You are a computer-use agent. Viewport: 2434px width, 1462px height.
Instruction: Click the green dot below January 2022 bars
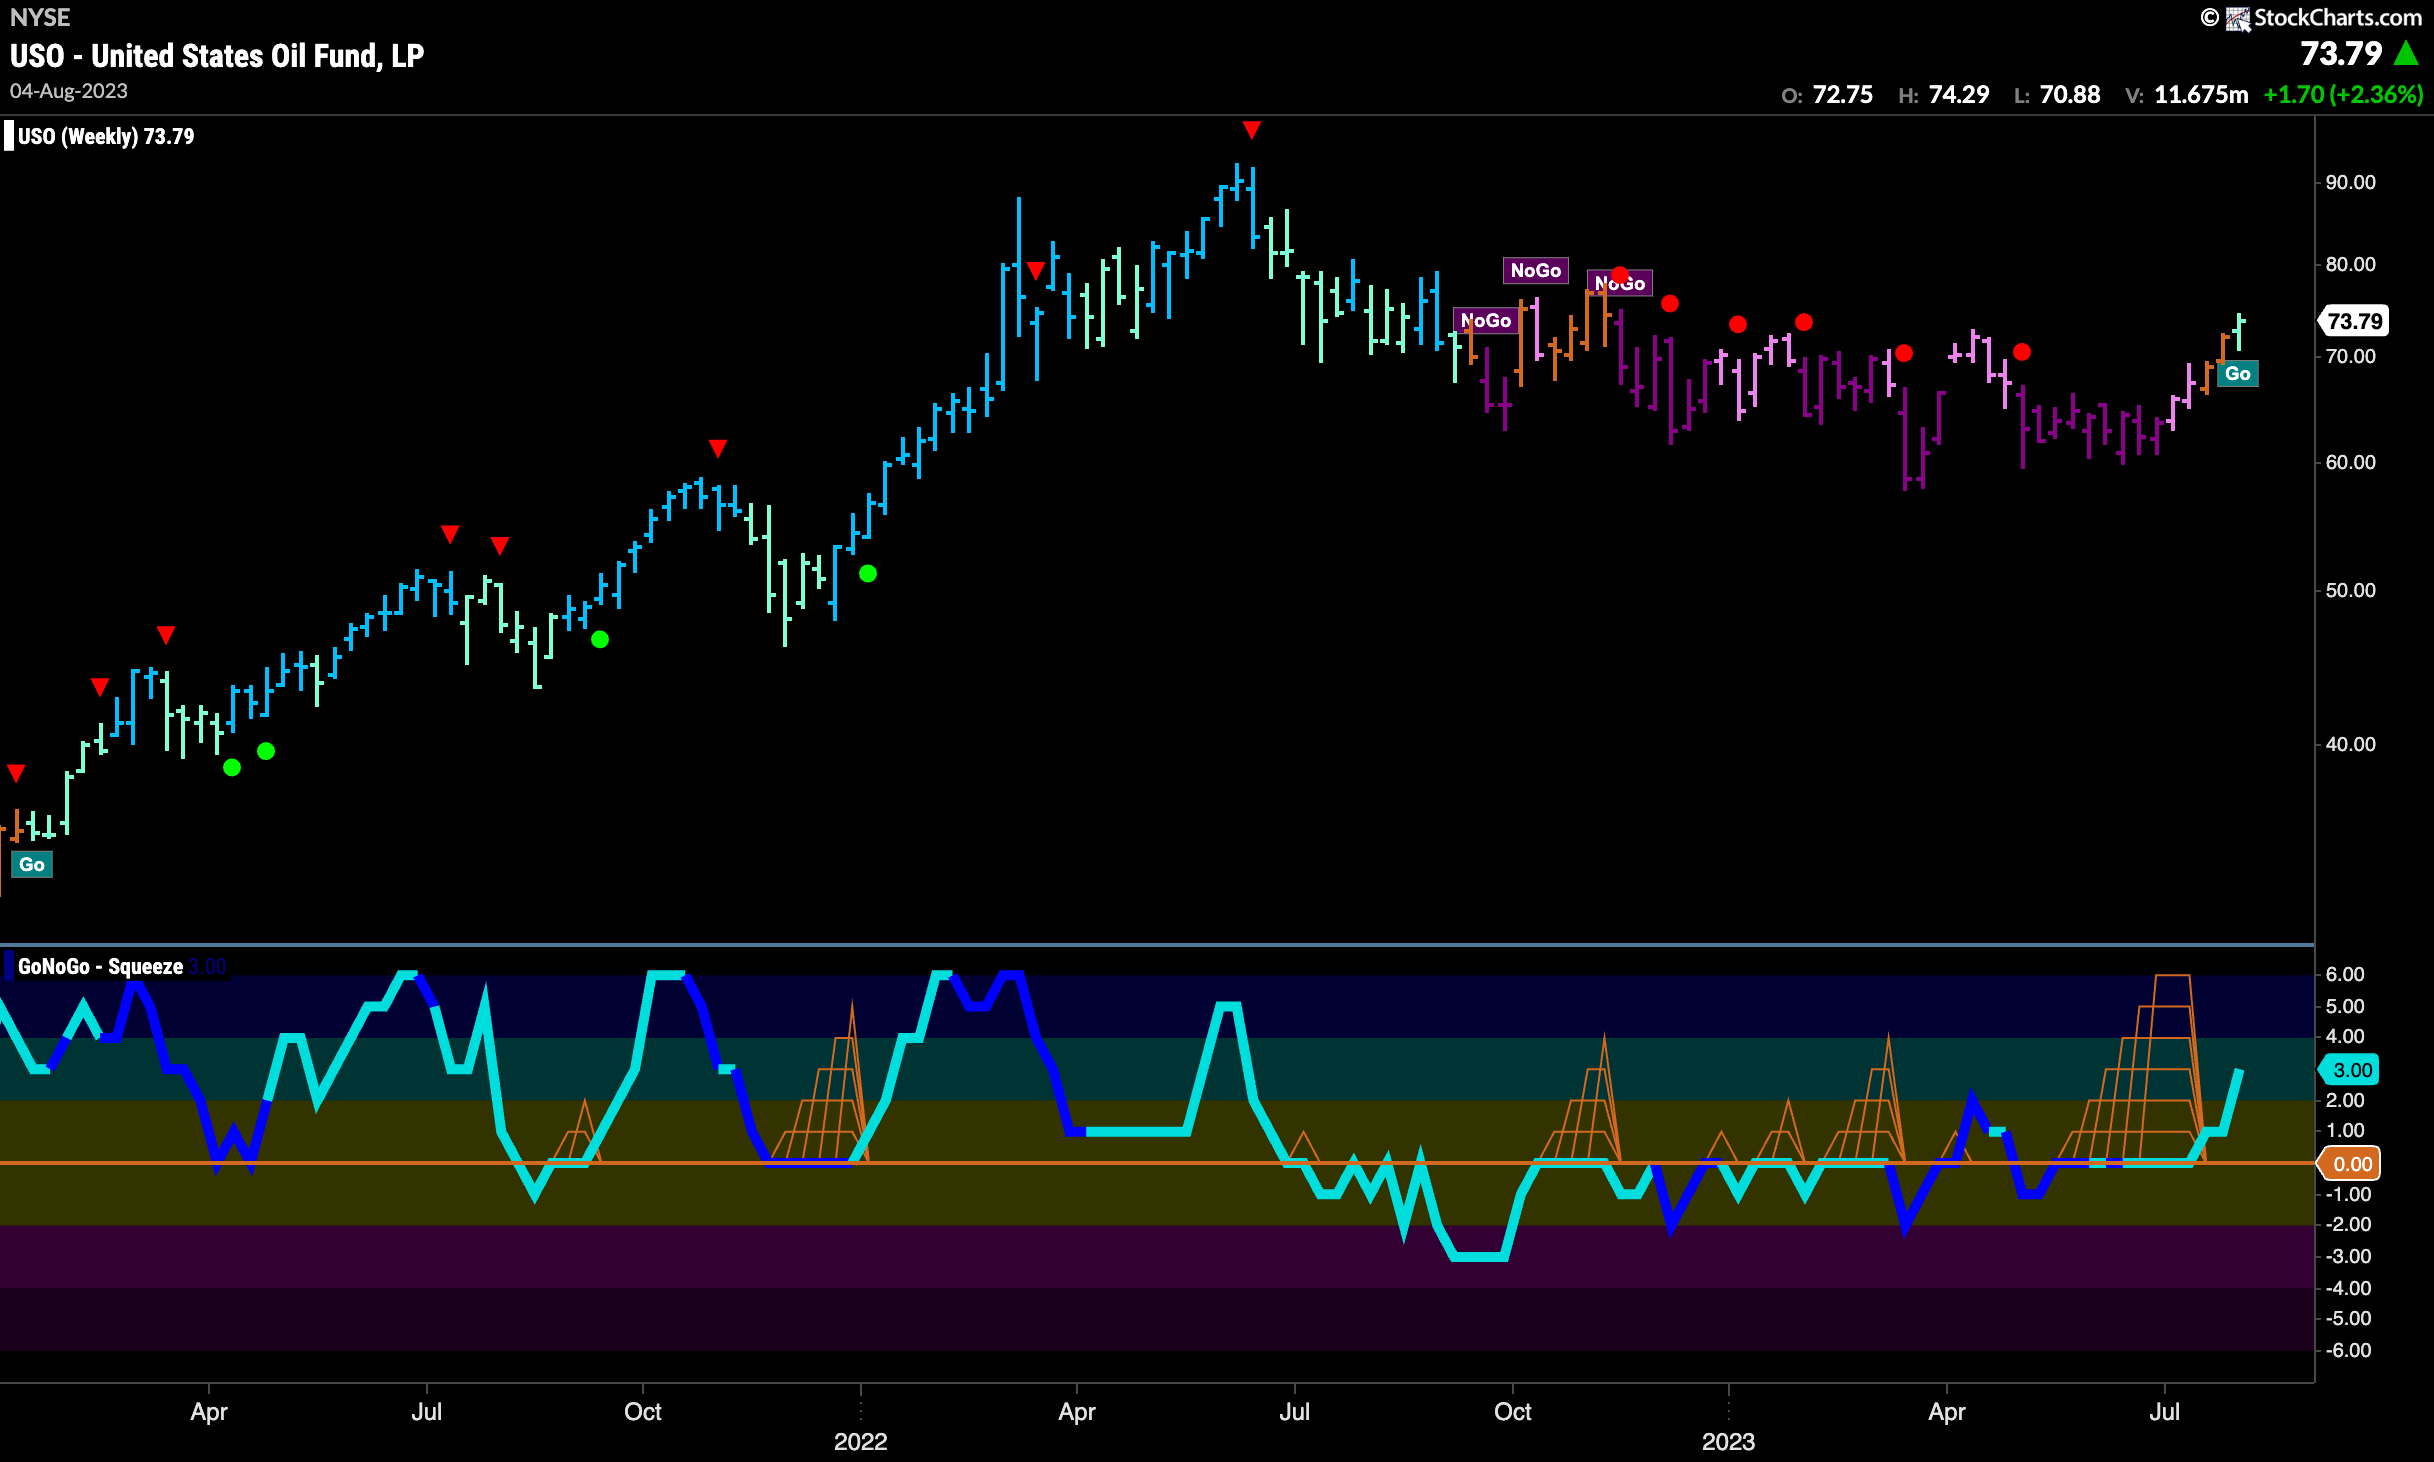coord(868,573)
